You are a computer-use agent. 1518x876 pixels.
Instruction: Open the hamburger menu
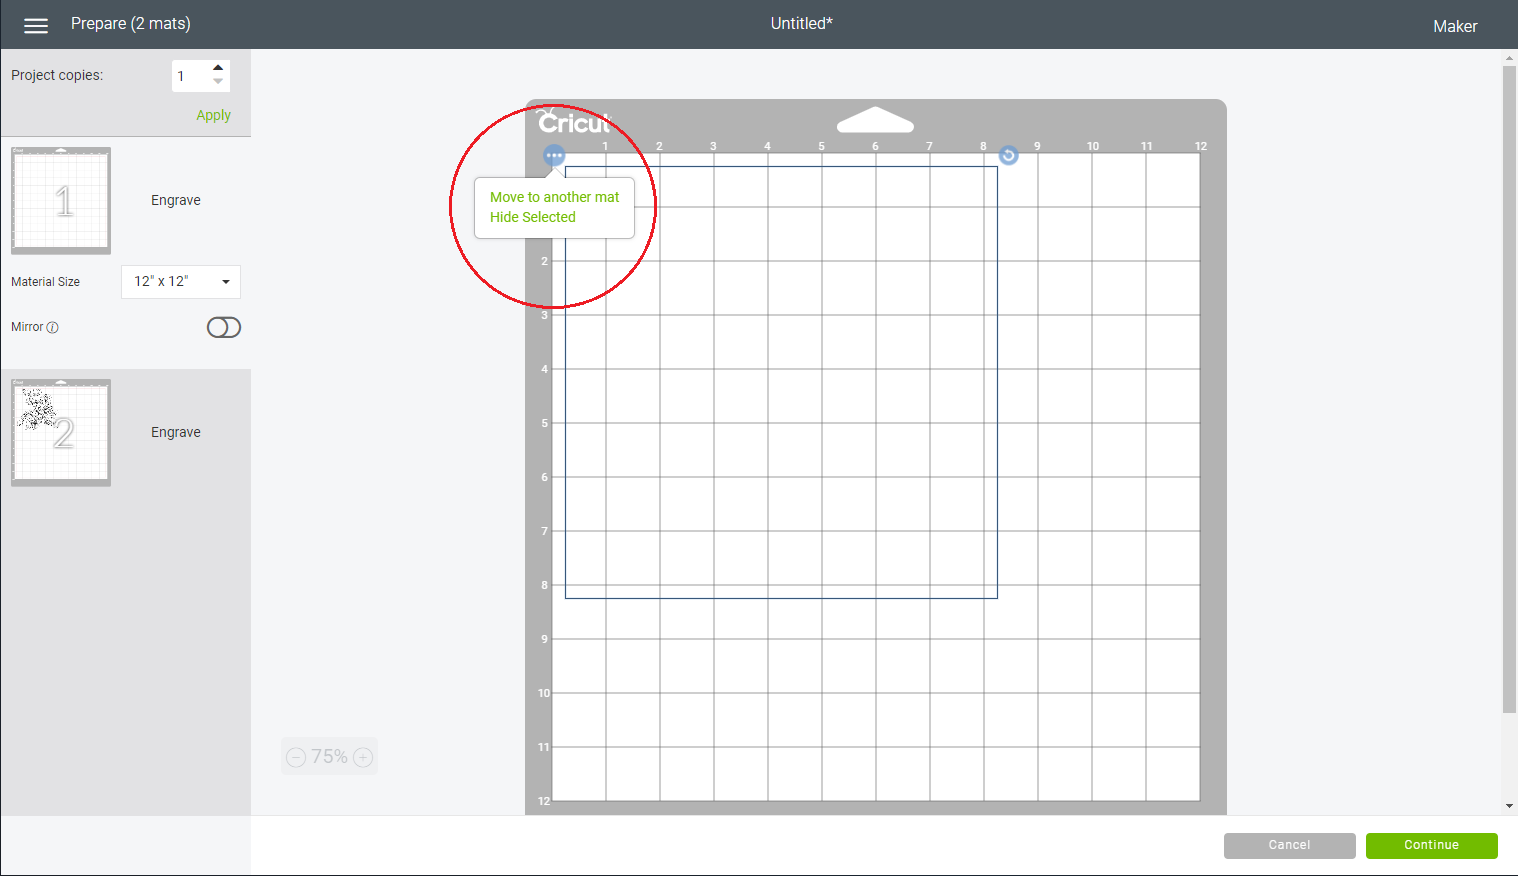36,26
